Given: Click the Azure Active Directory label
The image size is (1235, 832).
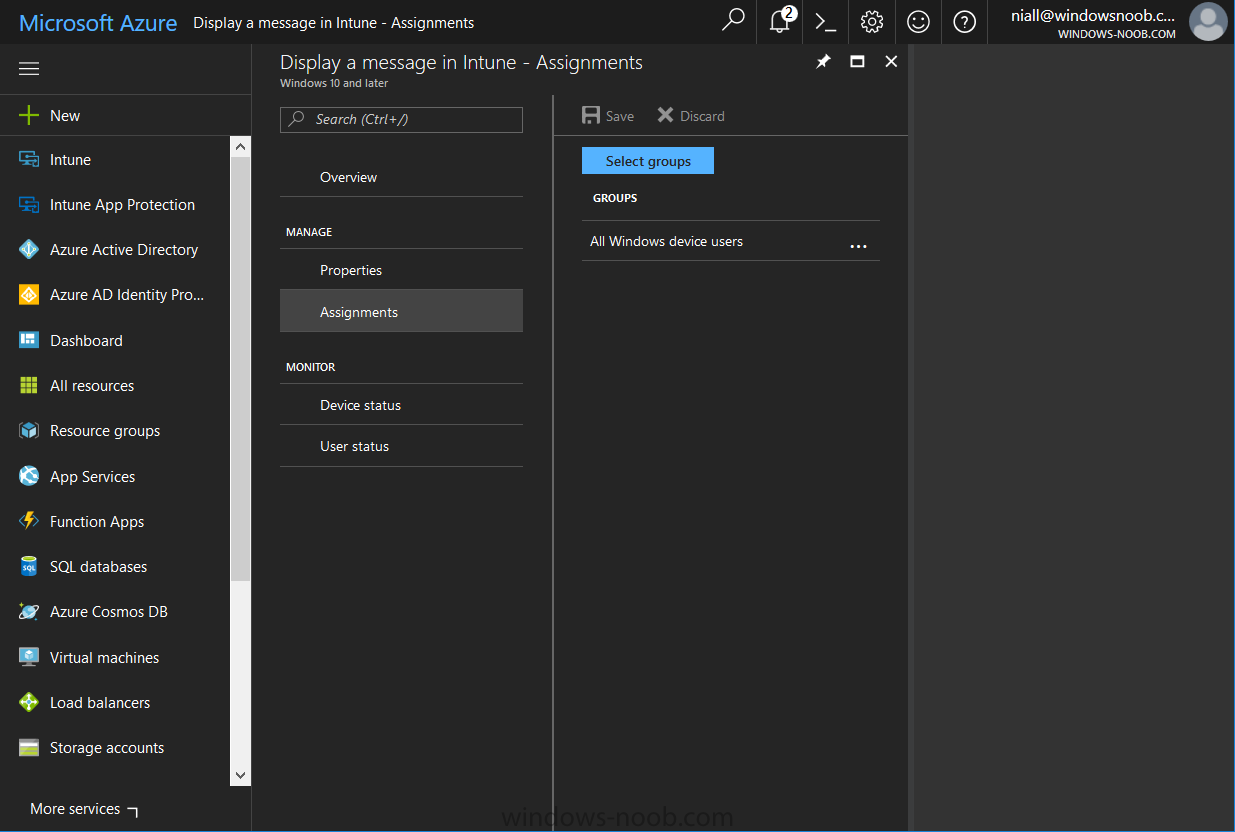Looking at the screenshot, I should (x=124, y=250).
